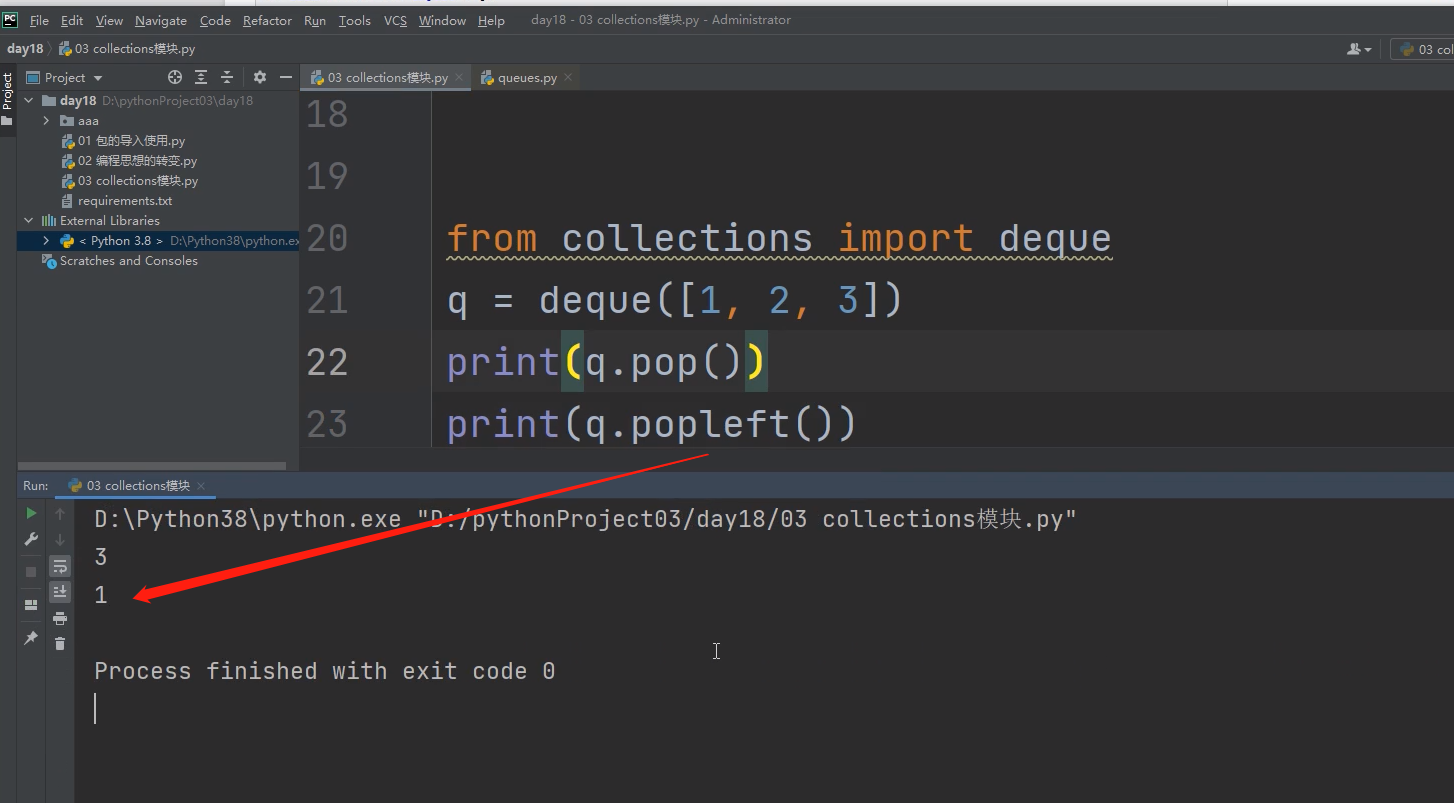This screenshot has width=1454, height=803.
Task: Click the PyCharm logo icon in the title bar
Action: point(10,19)
